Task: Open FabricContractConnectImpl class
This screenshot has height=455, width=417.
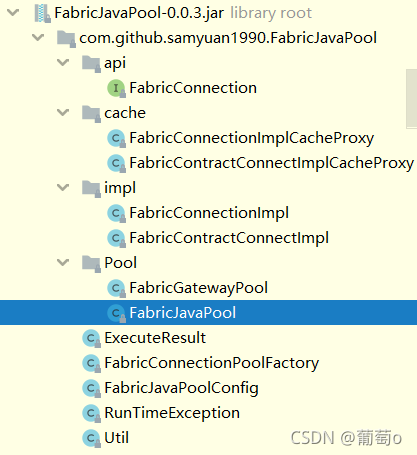Action: [229, 239]
